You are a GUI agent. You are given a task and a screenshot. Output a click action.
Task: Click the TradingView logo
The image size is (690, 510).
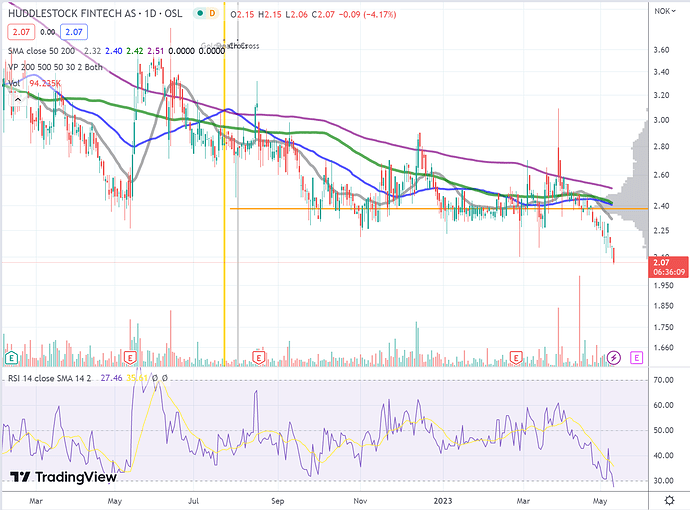63,477
